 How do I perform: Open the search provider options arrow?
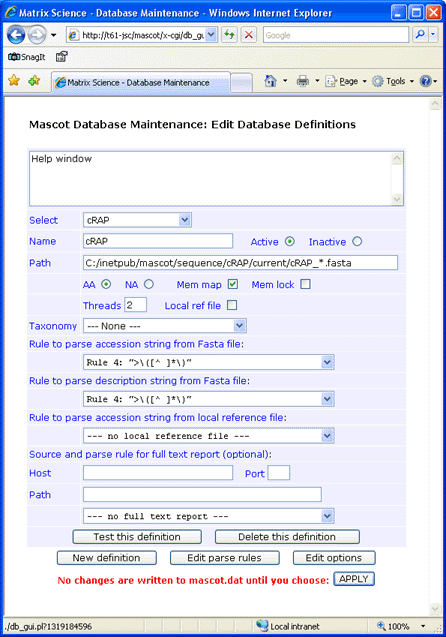point(433,35)
